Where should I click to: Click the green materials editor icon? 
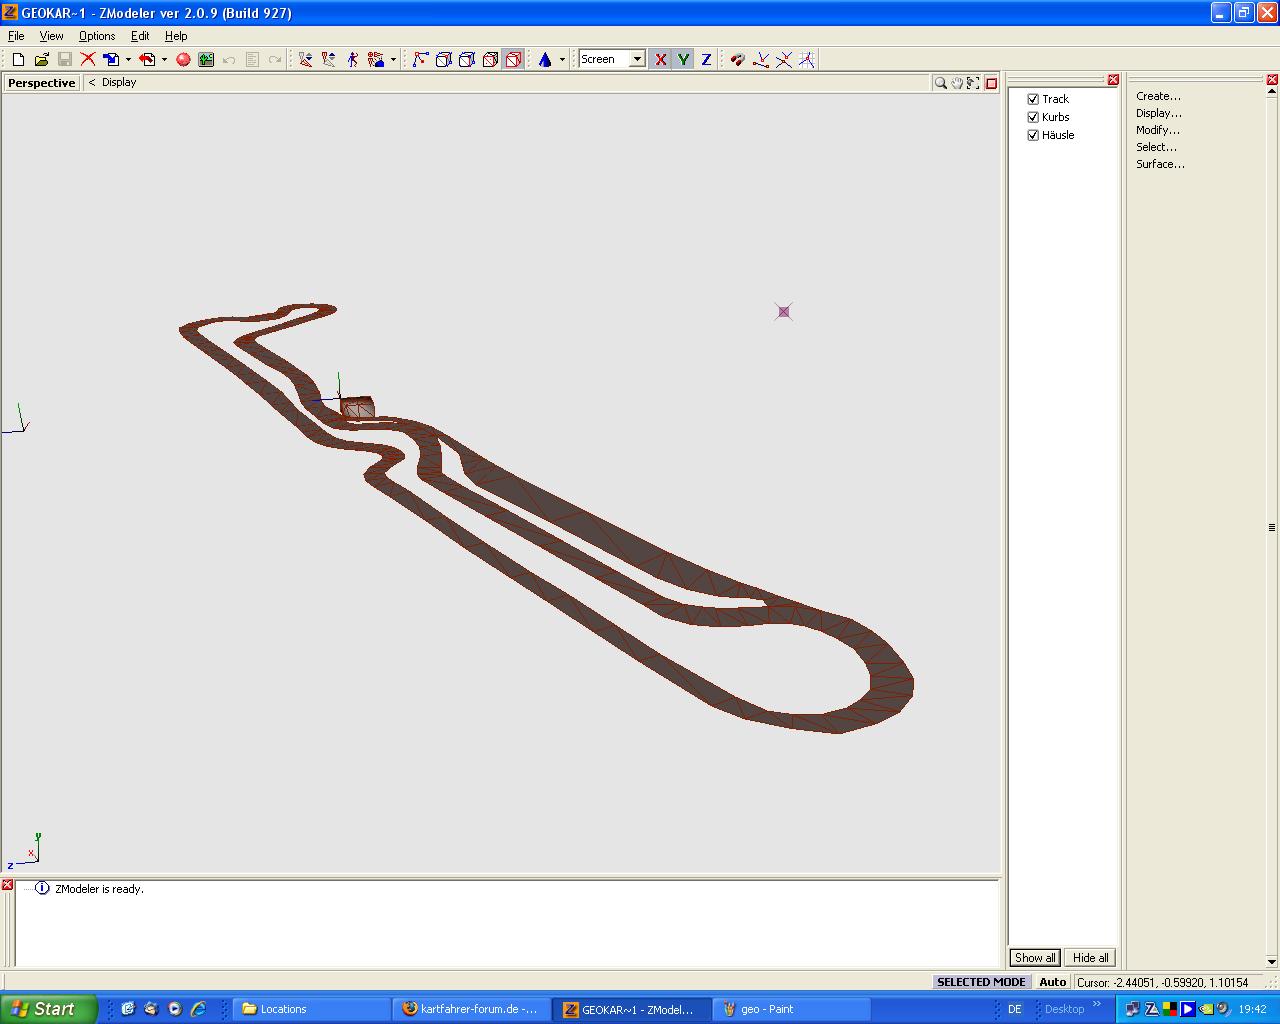[x=206, y=60]
